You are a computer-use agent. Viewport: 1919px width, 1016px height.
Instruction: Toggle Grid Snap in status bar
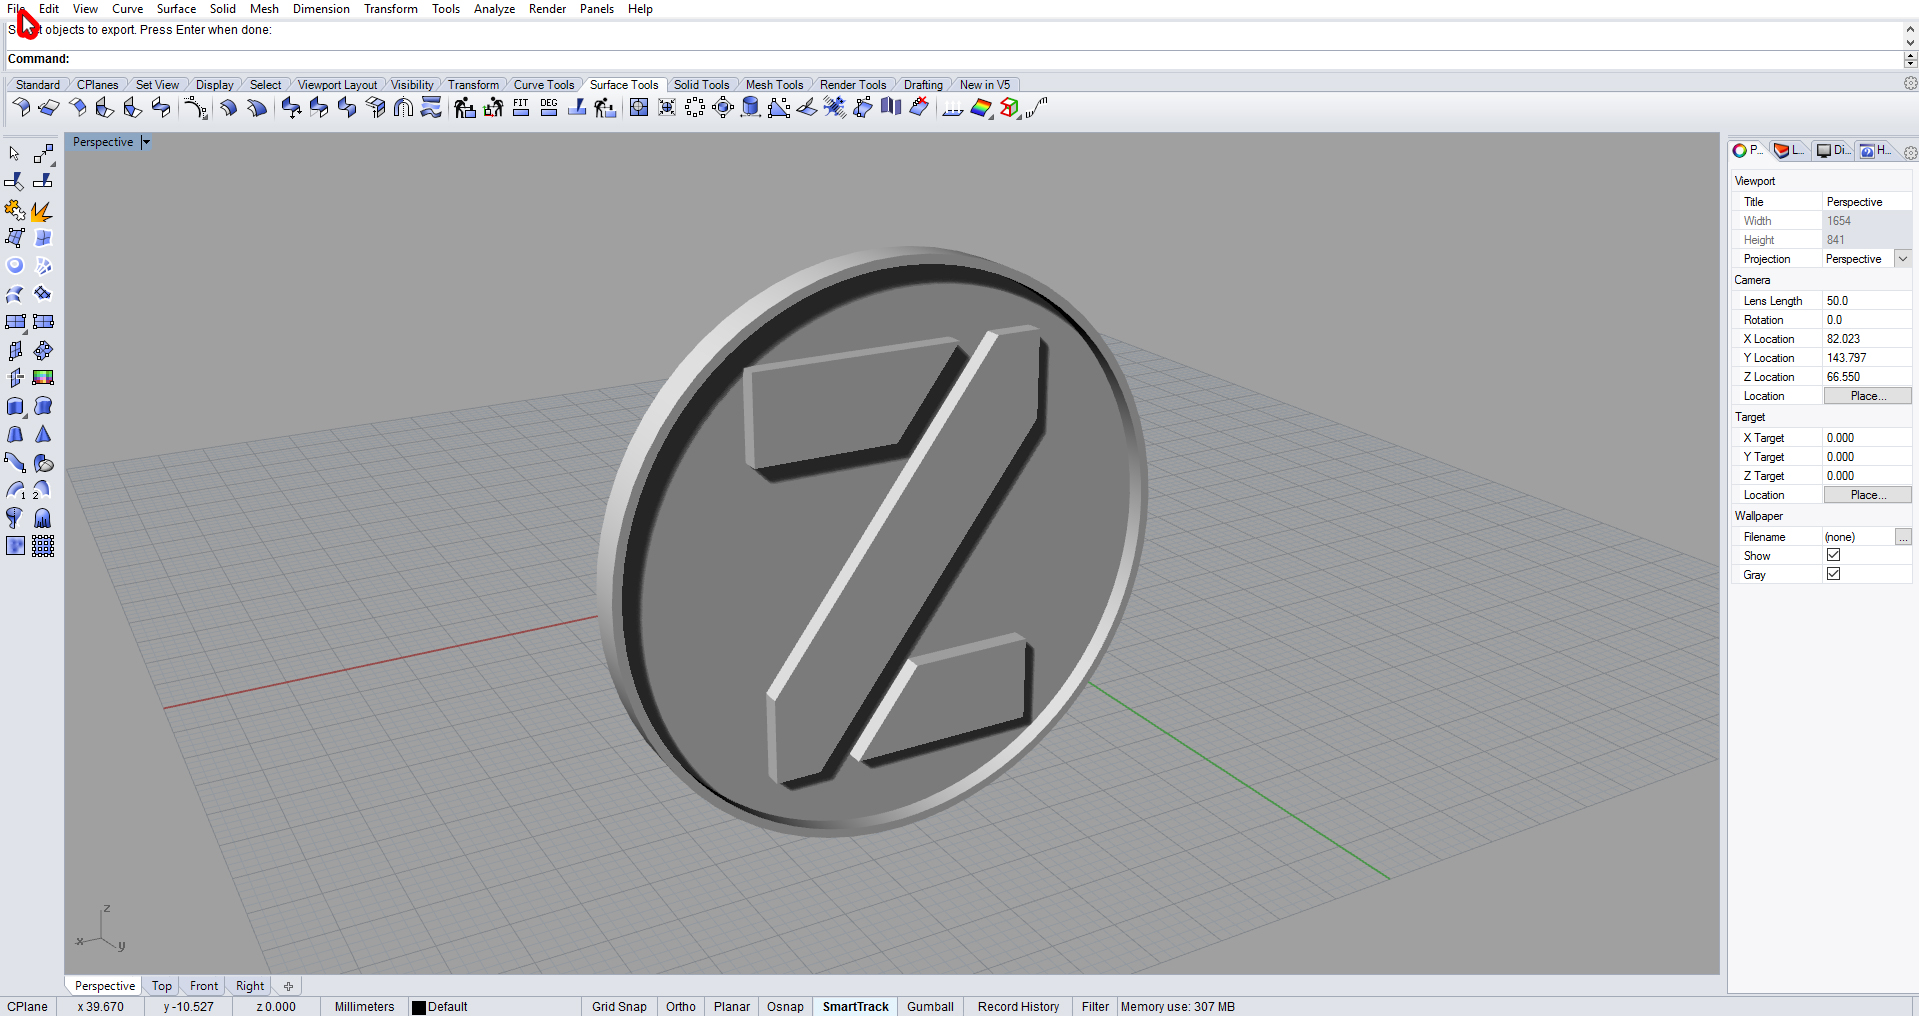(x=619, y=1007)
